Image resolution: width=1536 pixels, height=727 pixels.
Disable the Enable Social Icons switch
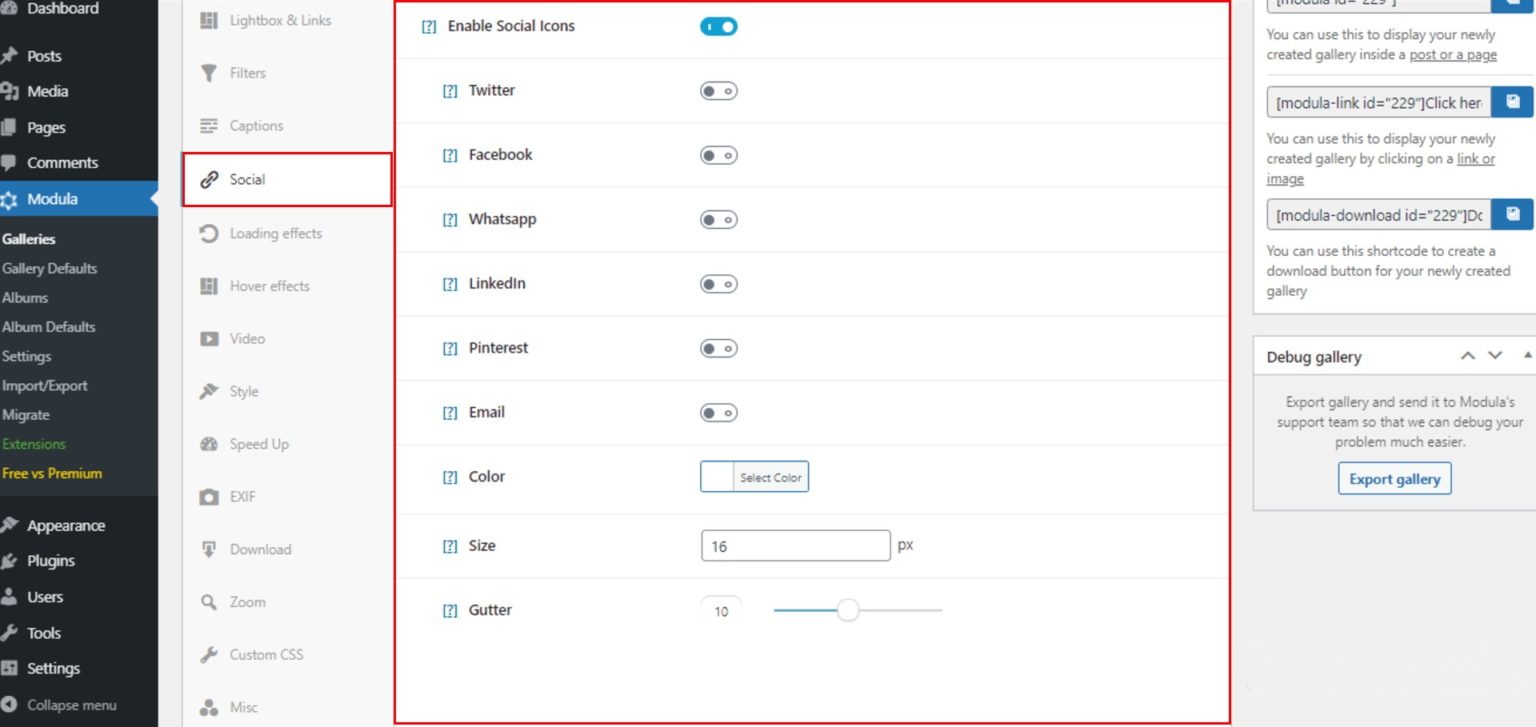click(718, 26)
